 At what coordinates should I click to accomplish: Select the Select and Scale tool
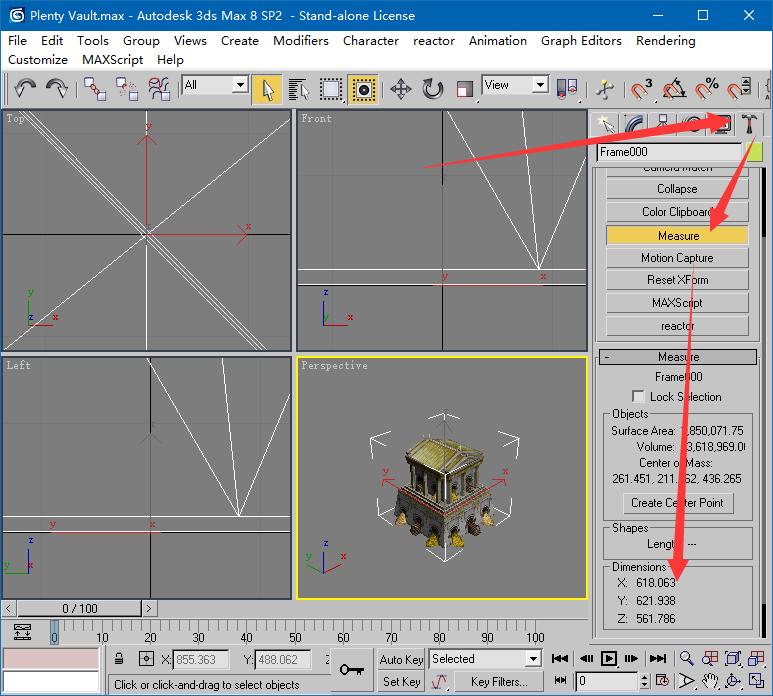[464, 89]
